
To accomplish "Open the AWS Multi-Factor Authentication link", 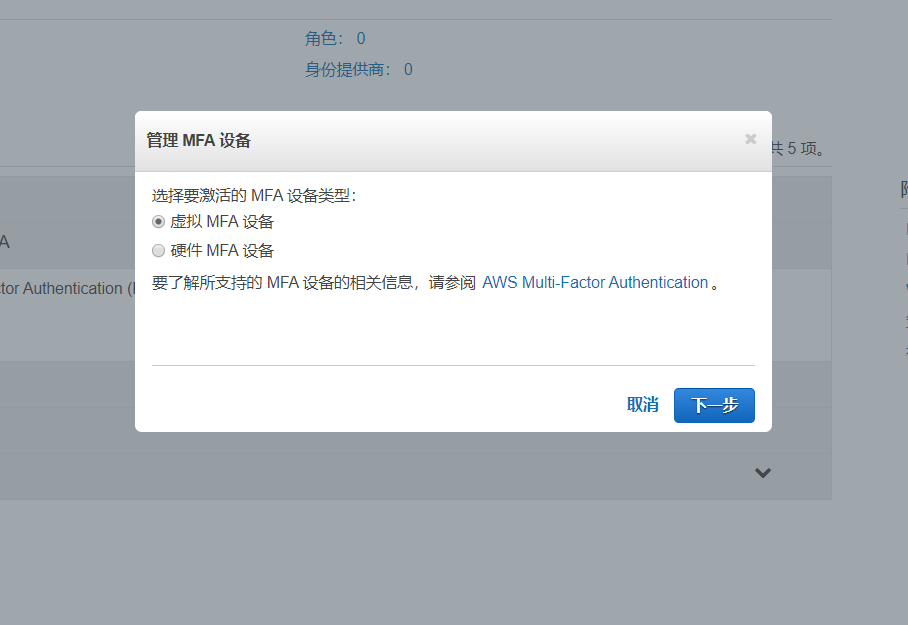I will click(595, 283).
